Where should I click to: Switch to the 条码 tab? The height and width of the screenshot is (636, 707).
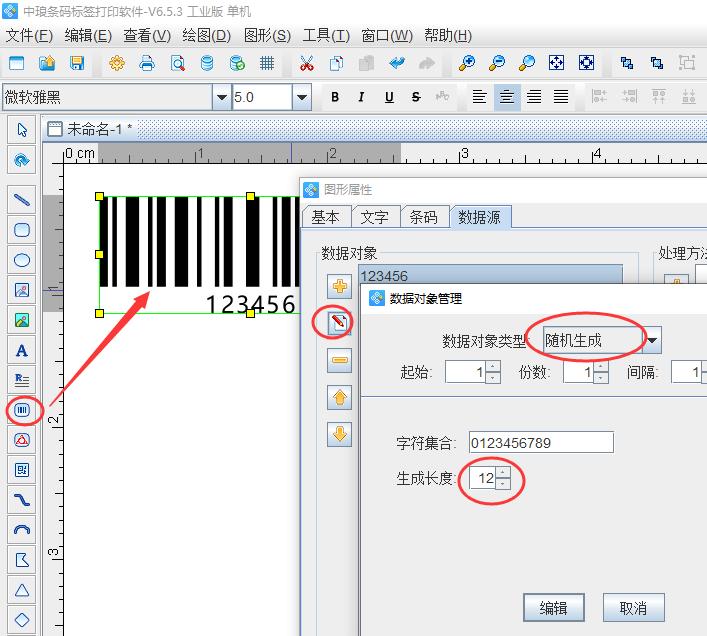423,217
